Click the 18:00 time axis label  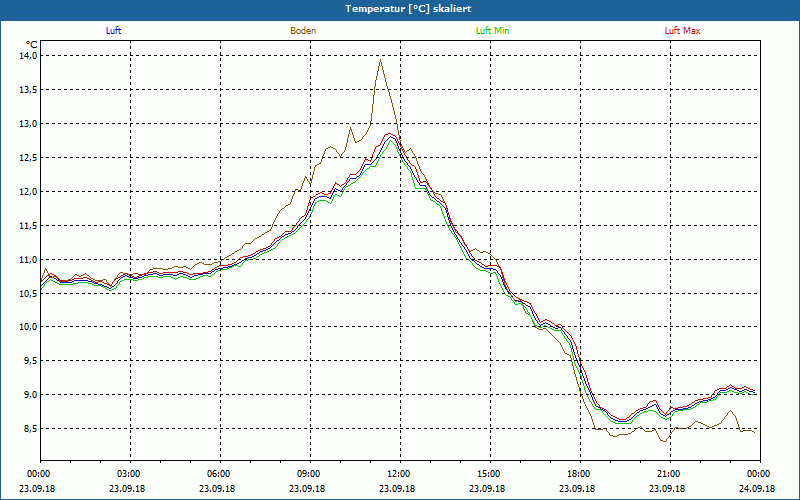point(580,474)
